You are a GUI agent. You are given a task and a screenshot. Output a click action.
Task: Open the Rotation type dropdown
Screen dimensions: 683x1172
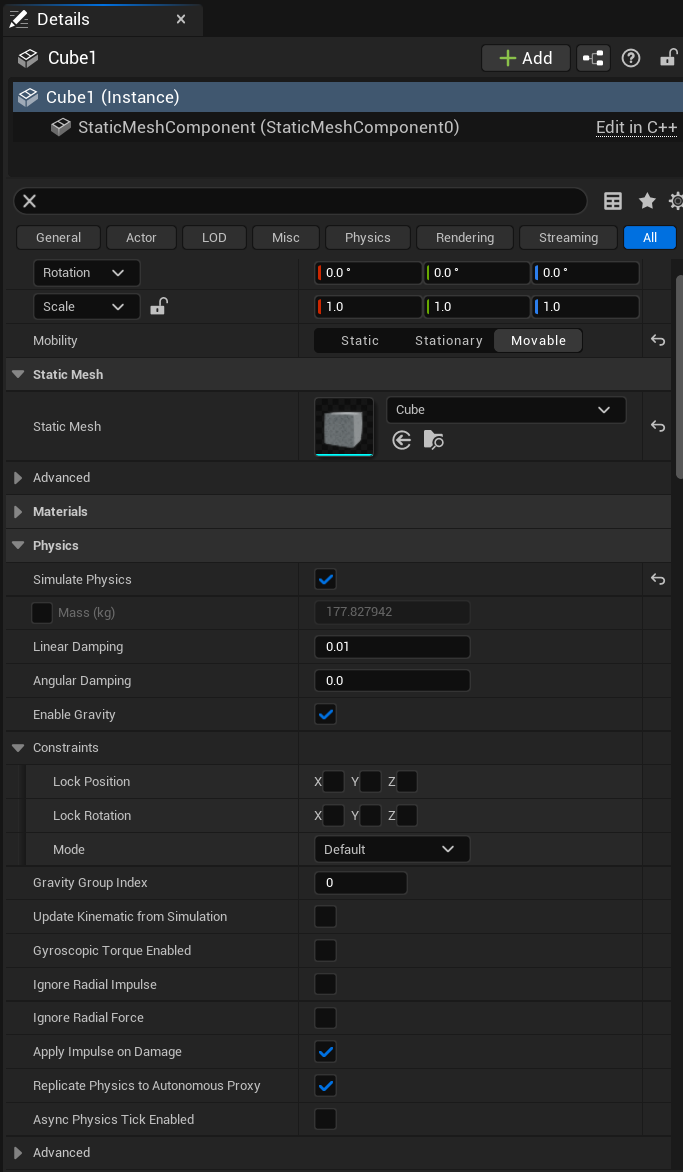coord(87,273)
